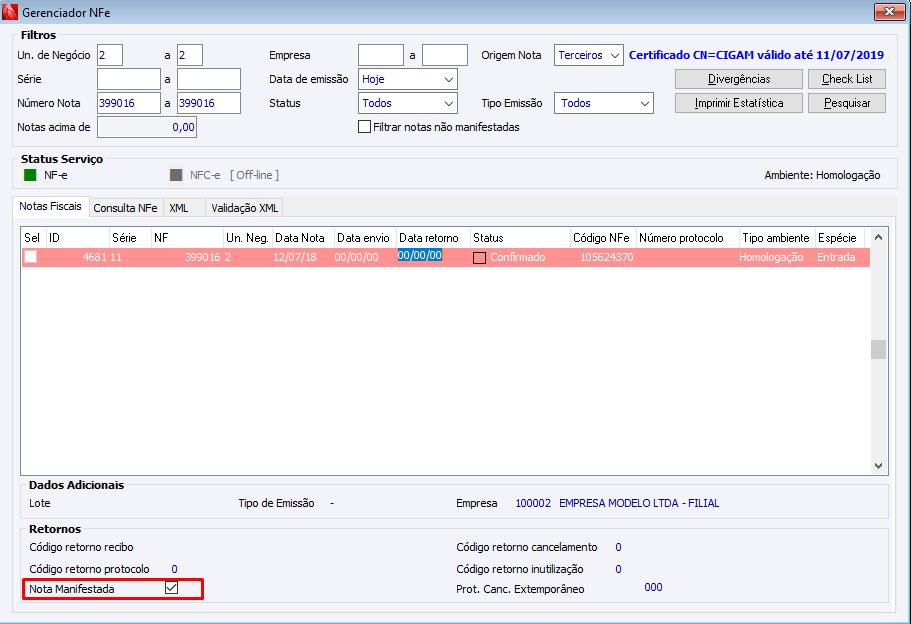The width and height of the screenshot is (911, 624).
Task: Click the Un. de Negócio start field
Action: point(110,55)
